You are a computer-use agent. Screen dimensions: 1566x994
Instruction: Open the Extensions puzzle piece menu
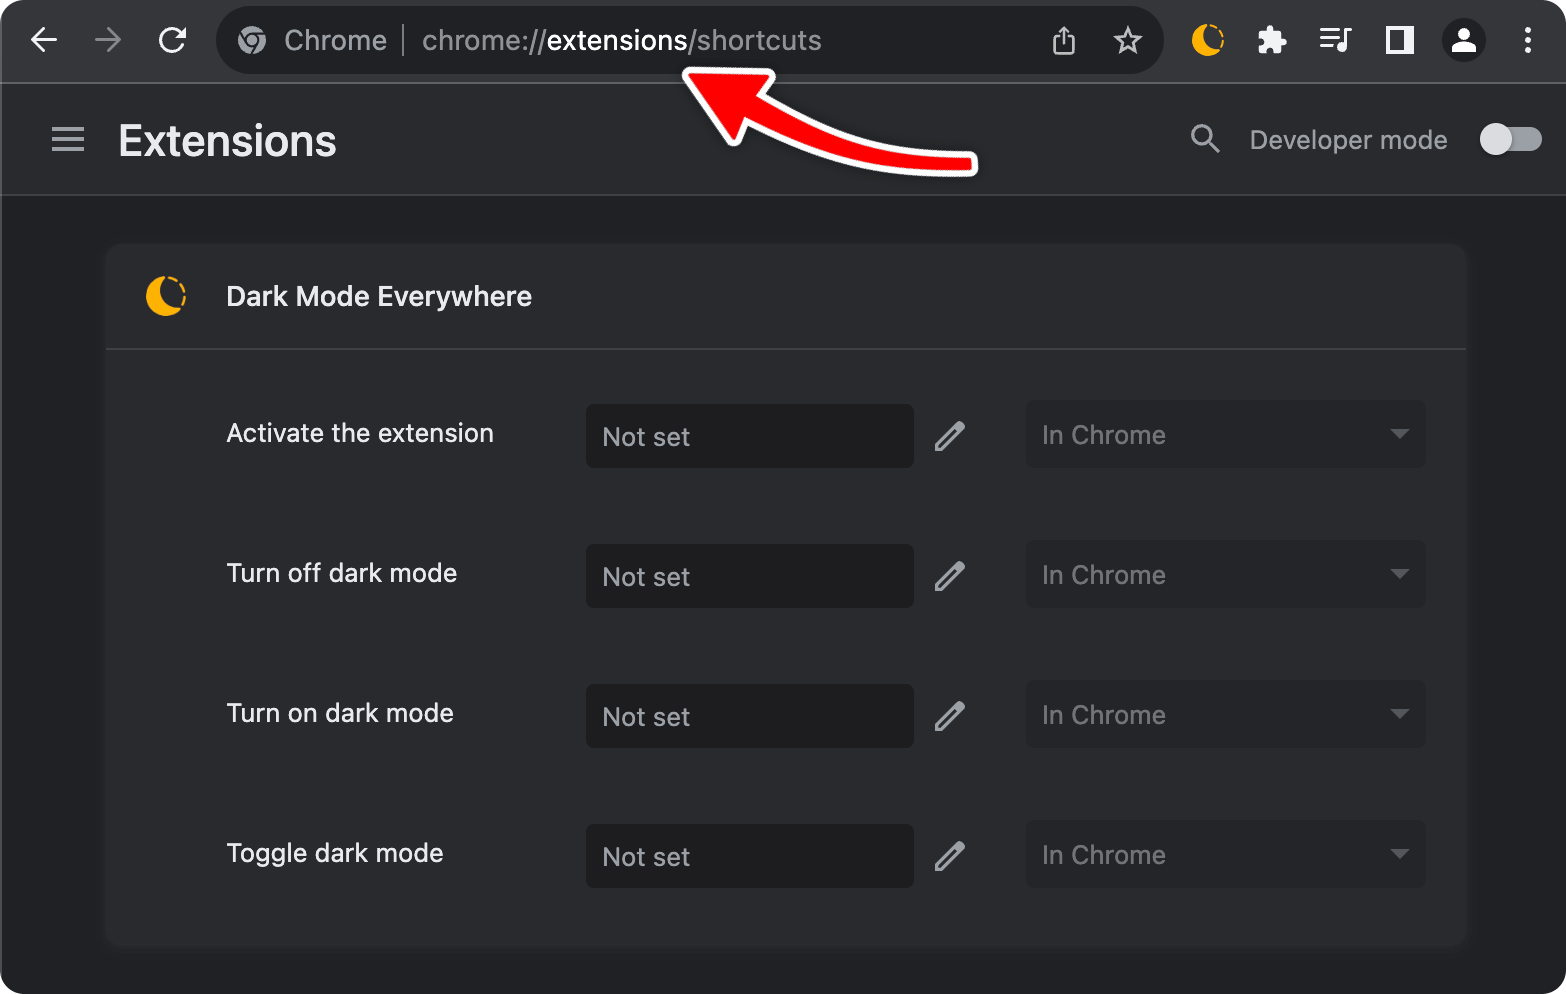tap(1272, 40)
